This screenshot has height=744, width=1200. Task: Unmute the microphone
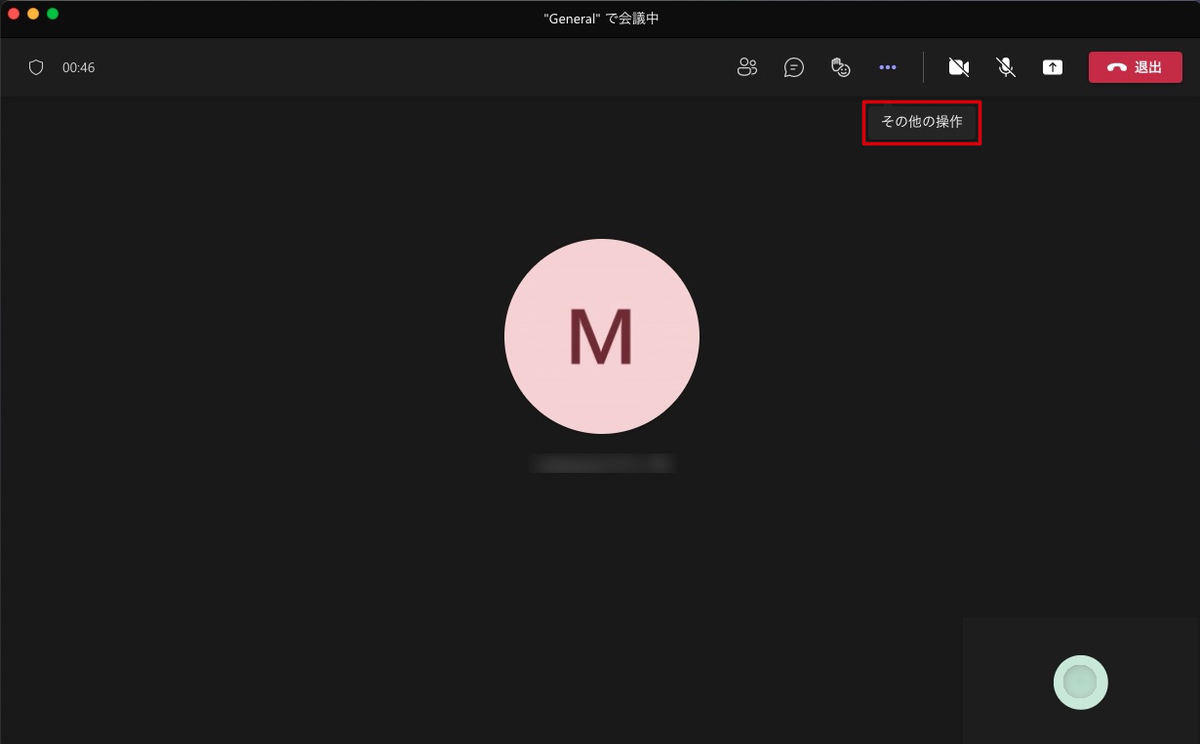[1006, 67]
